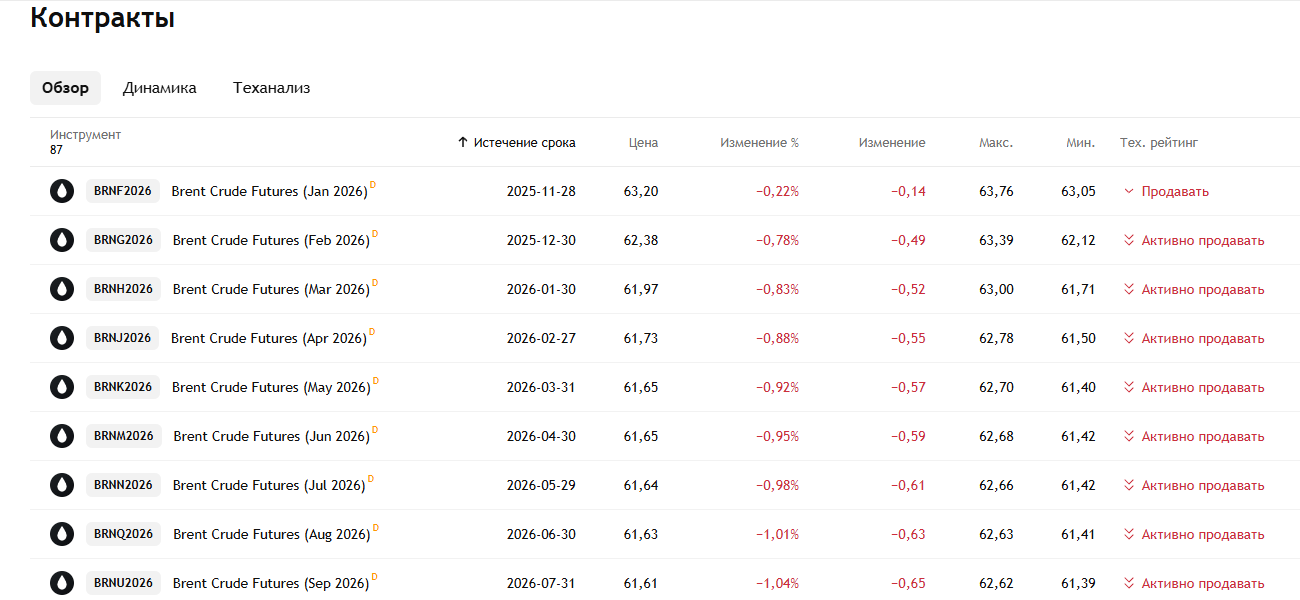
Task: Click the Продавать rating for Jan 2026
Action: tap(1174, 192)
